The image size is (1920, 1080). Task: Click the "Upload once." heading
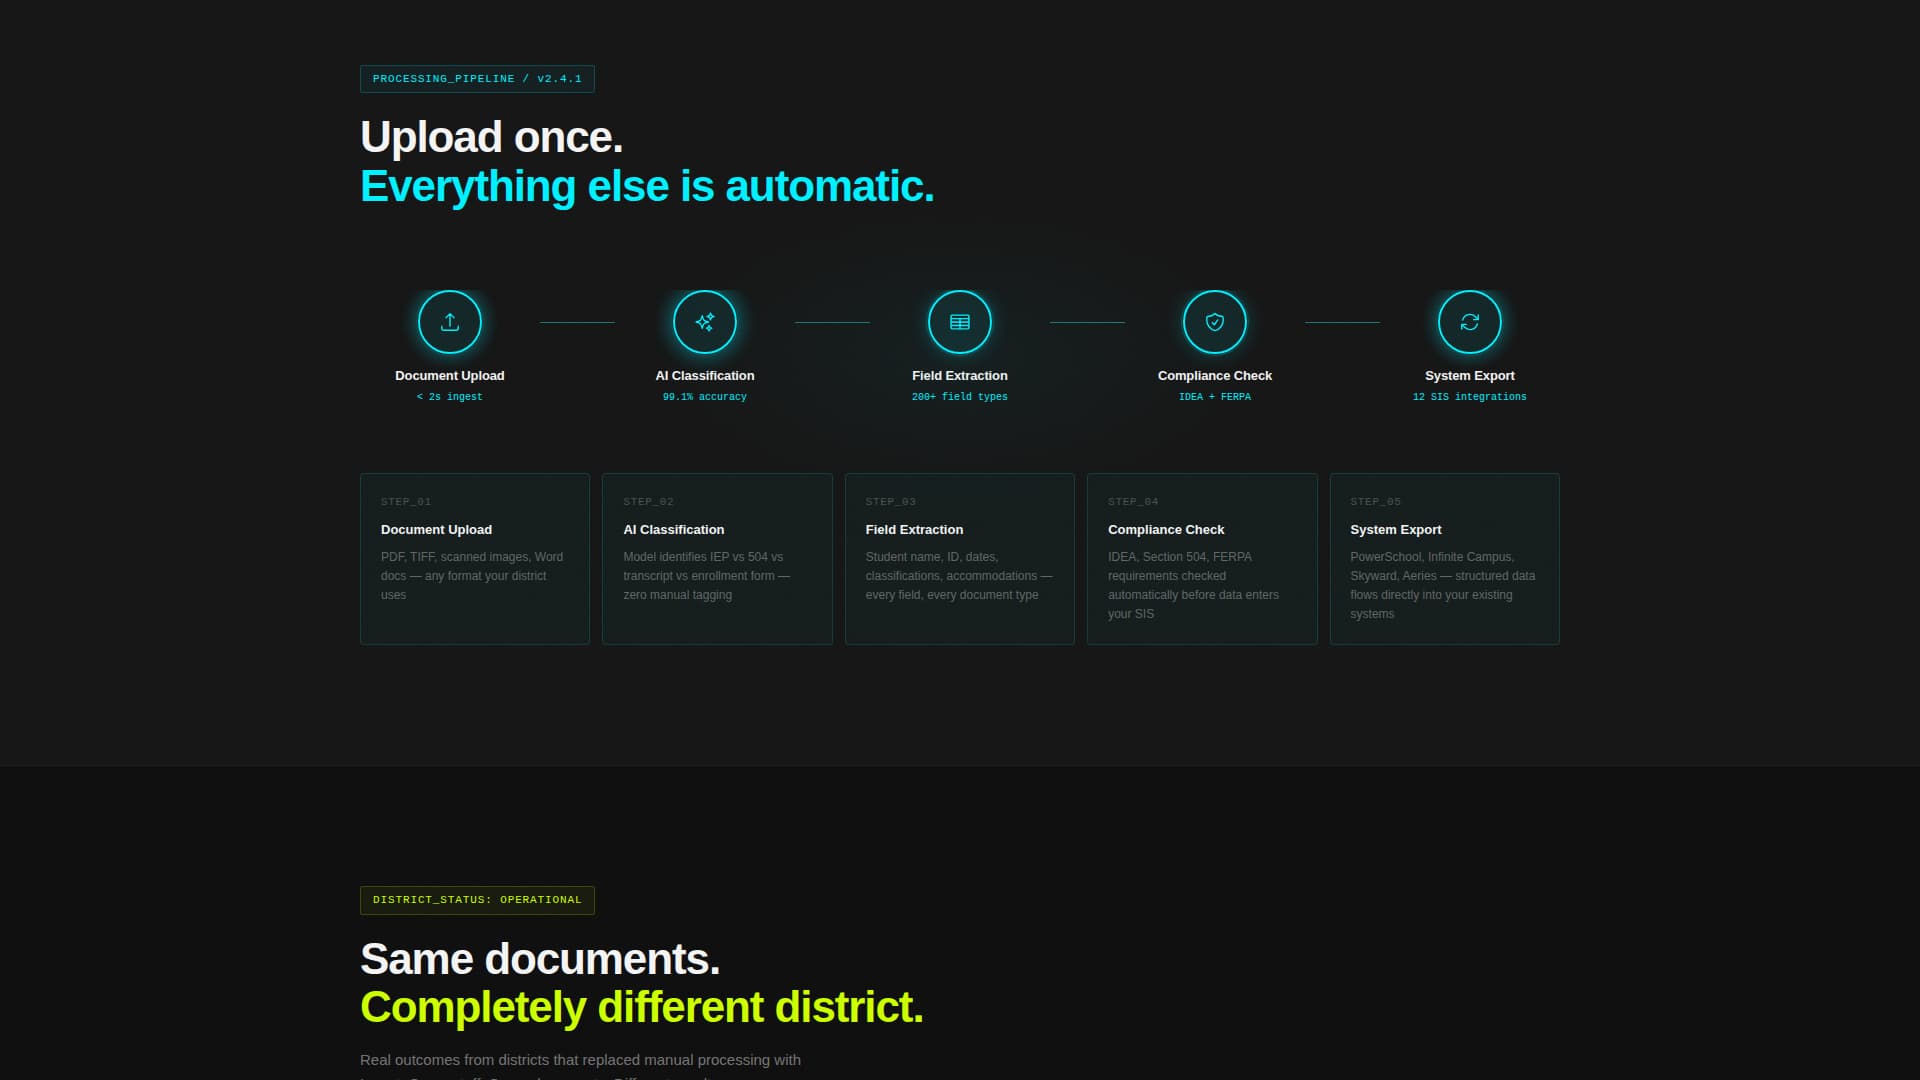coord(491,137)
